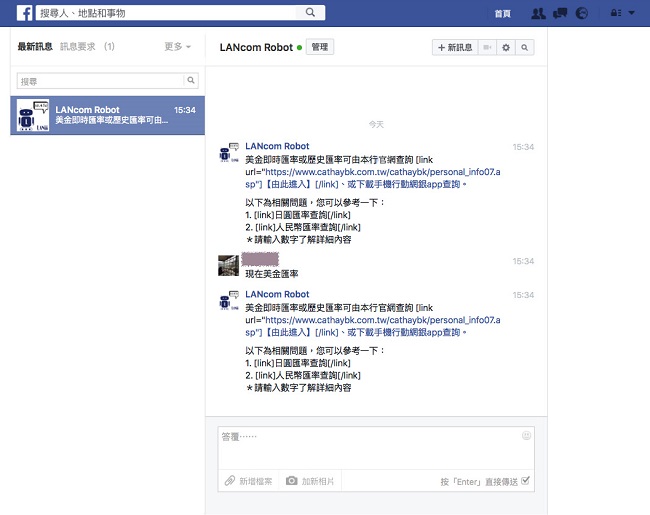The height and width of the screenshot is (515, 650).
Task: Open the friend requests icon
Action: [x=538, y=13]
